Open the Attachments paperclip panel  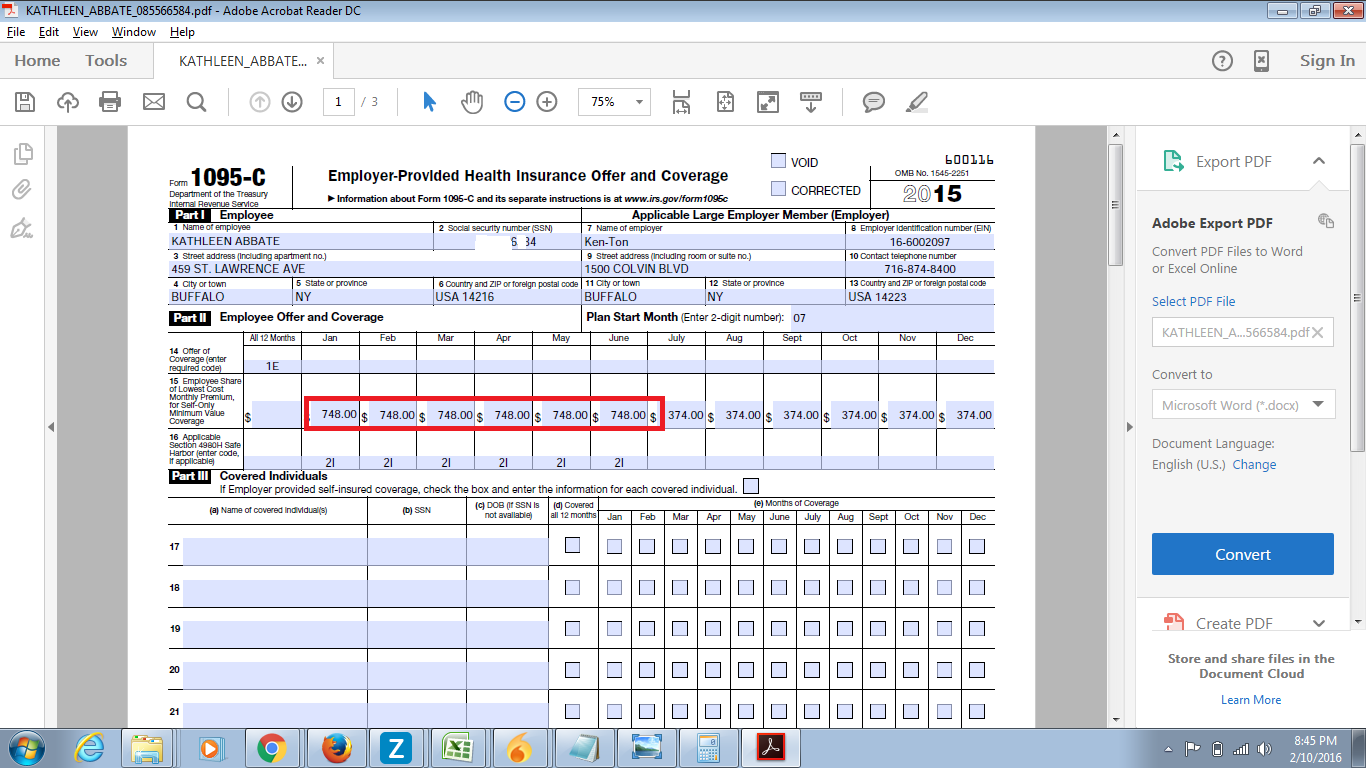(22, 190)
